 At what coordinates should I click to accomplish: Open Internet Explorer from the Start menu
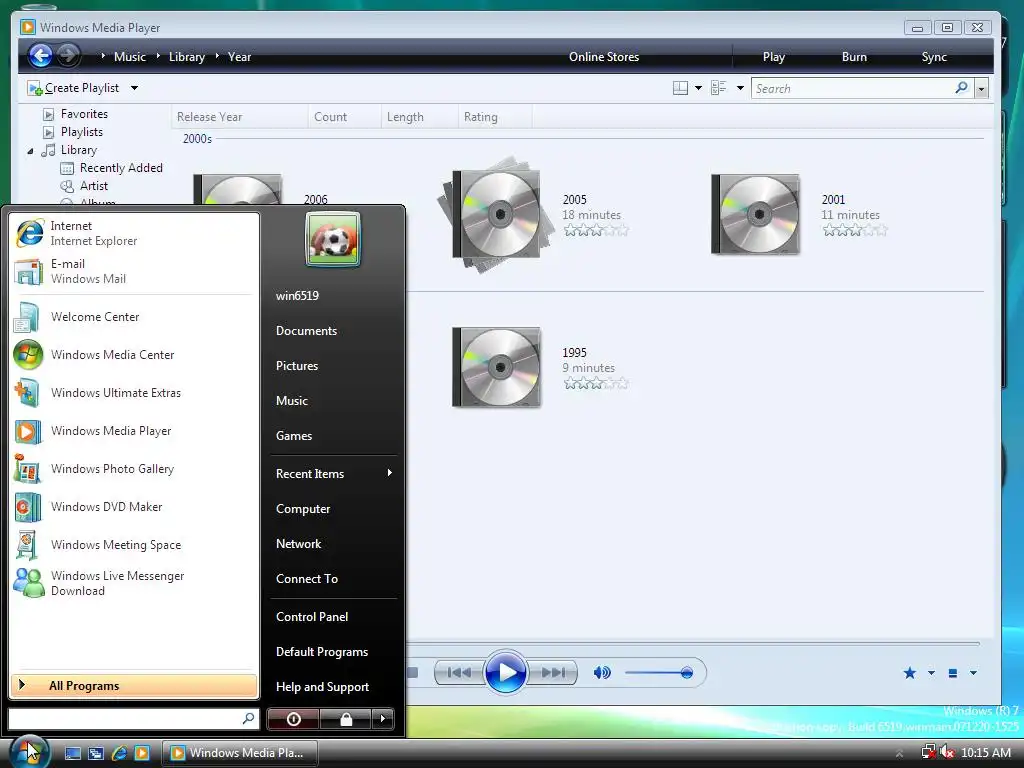(134, 233)
